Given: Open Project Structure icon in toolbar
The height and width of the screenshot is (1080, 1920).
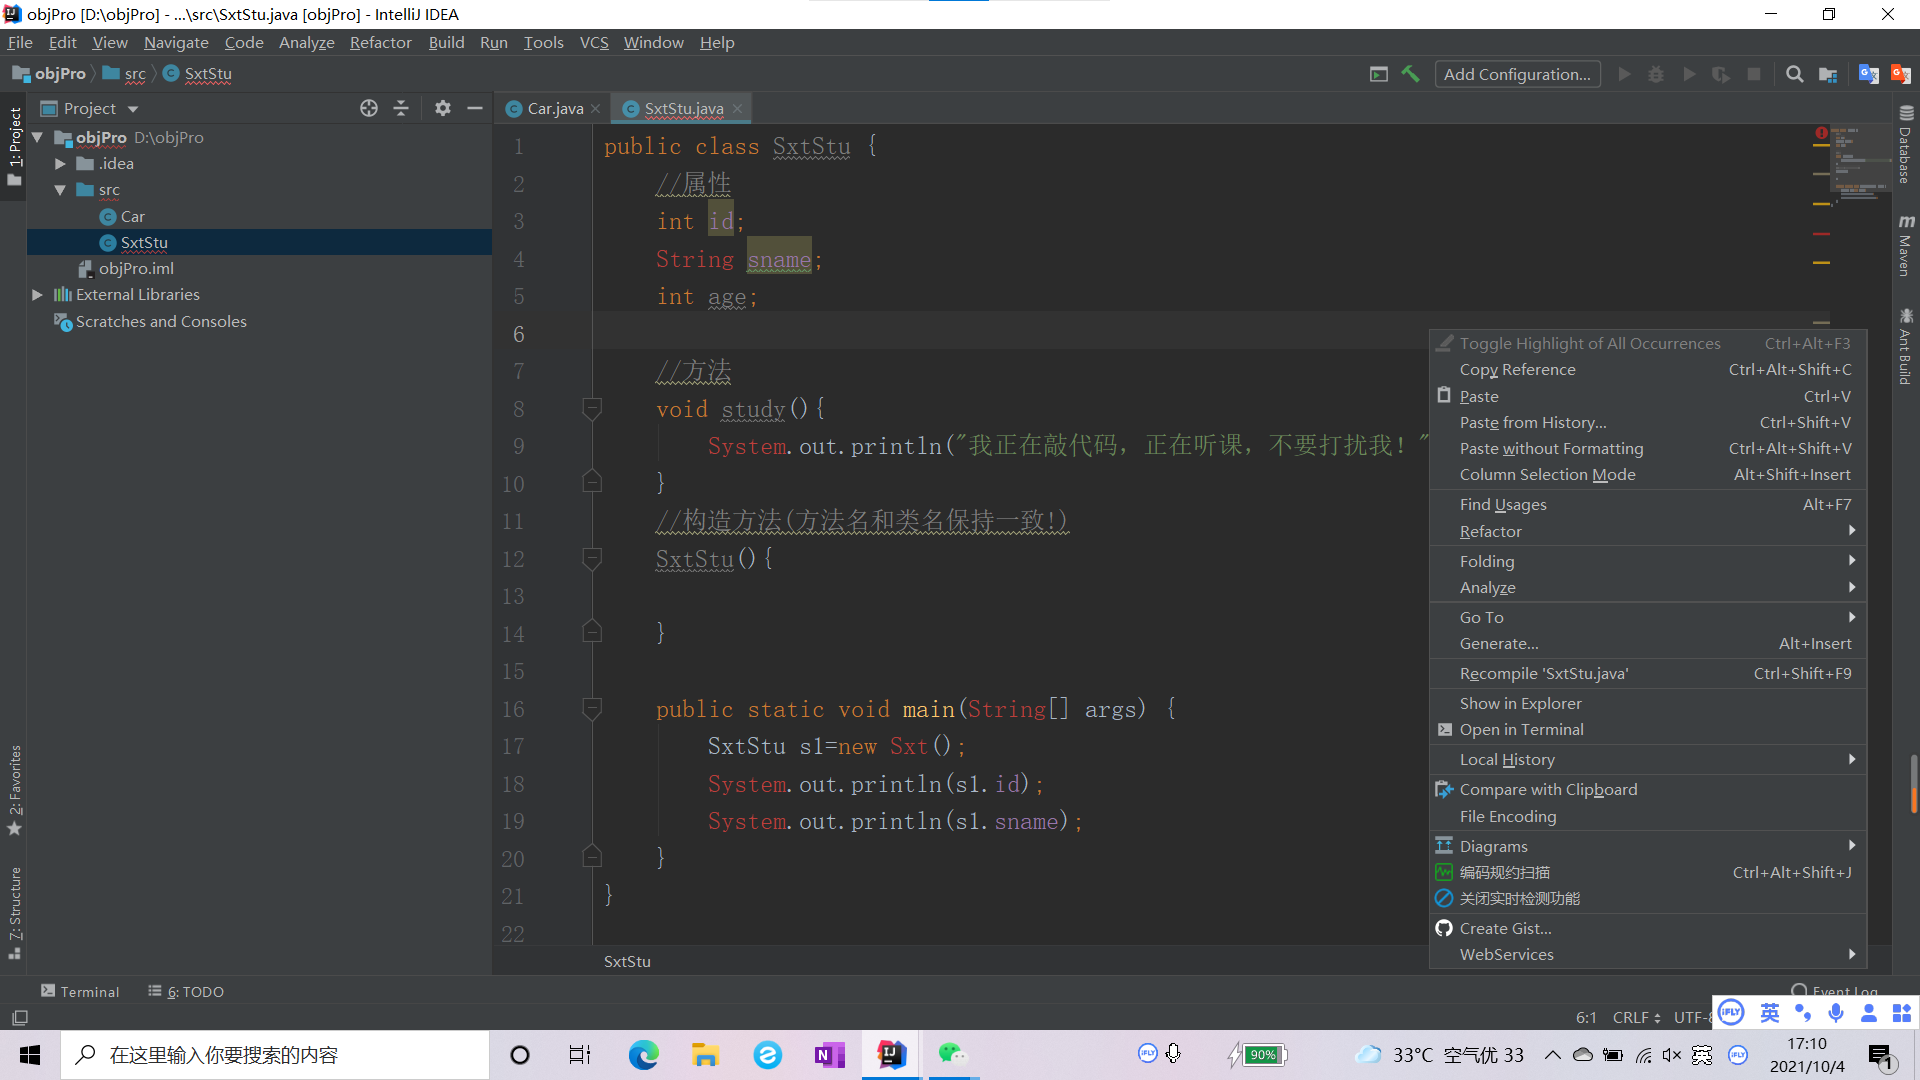Looking at the screenshot, I should tap(1828, 74).
